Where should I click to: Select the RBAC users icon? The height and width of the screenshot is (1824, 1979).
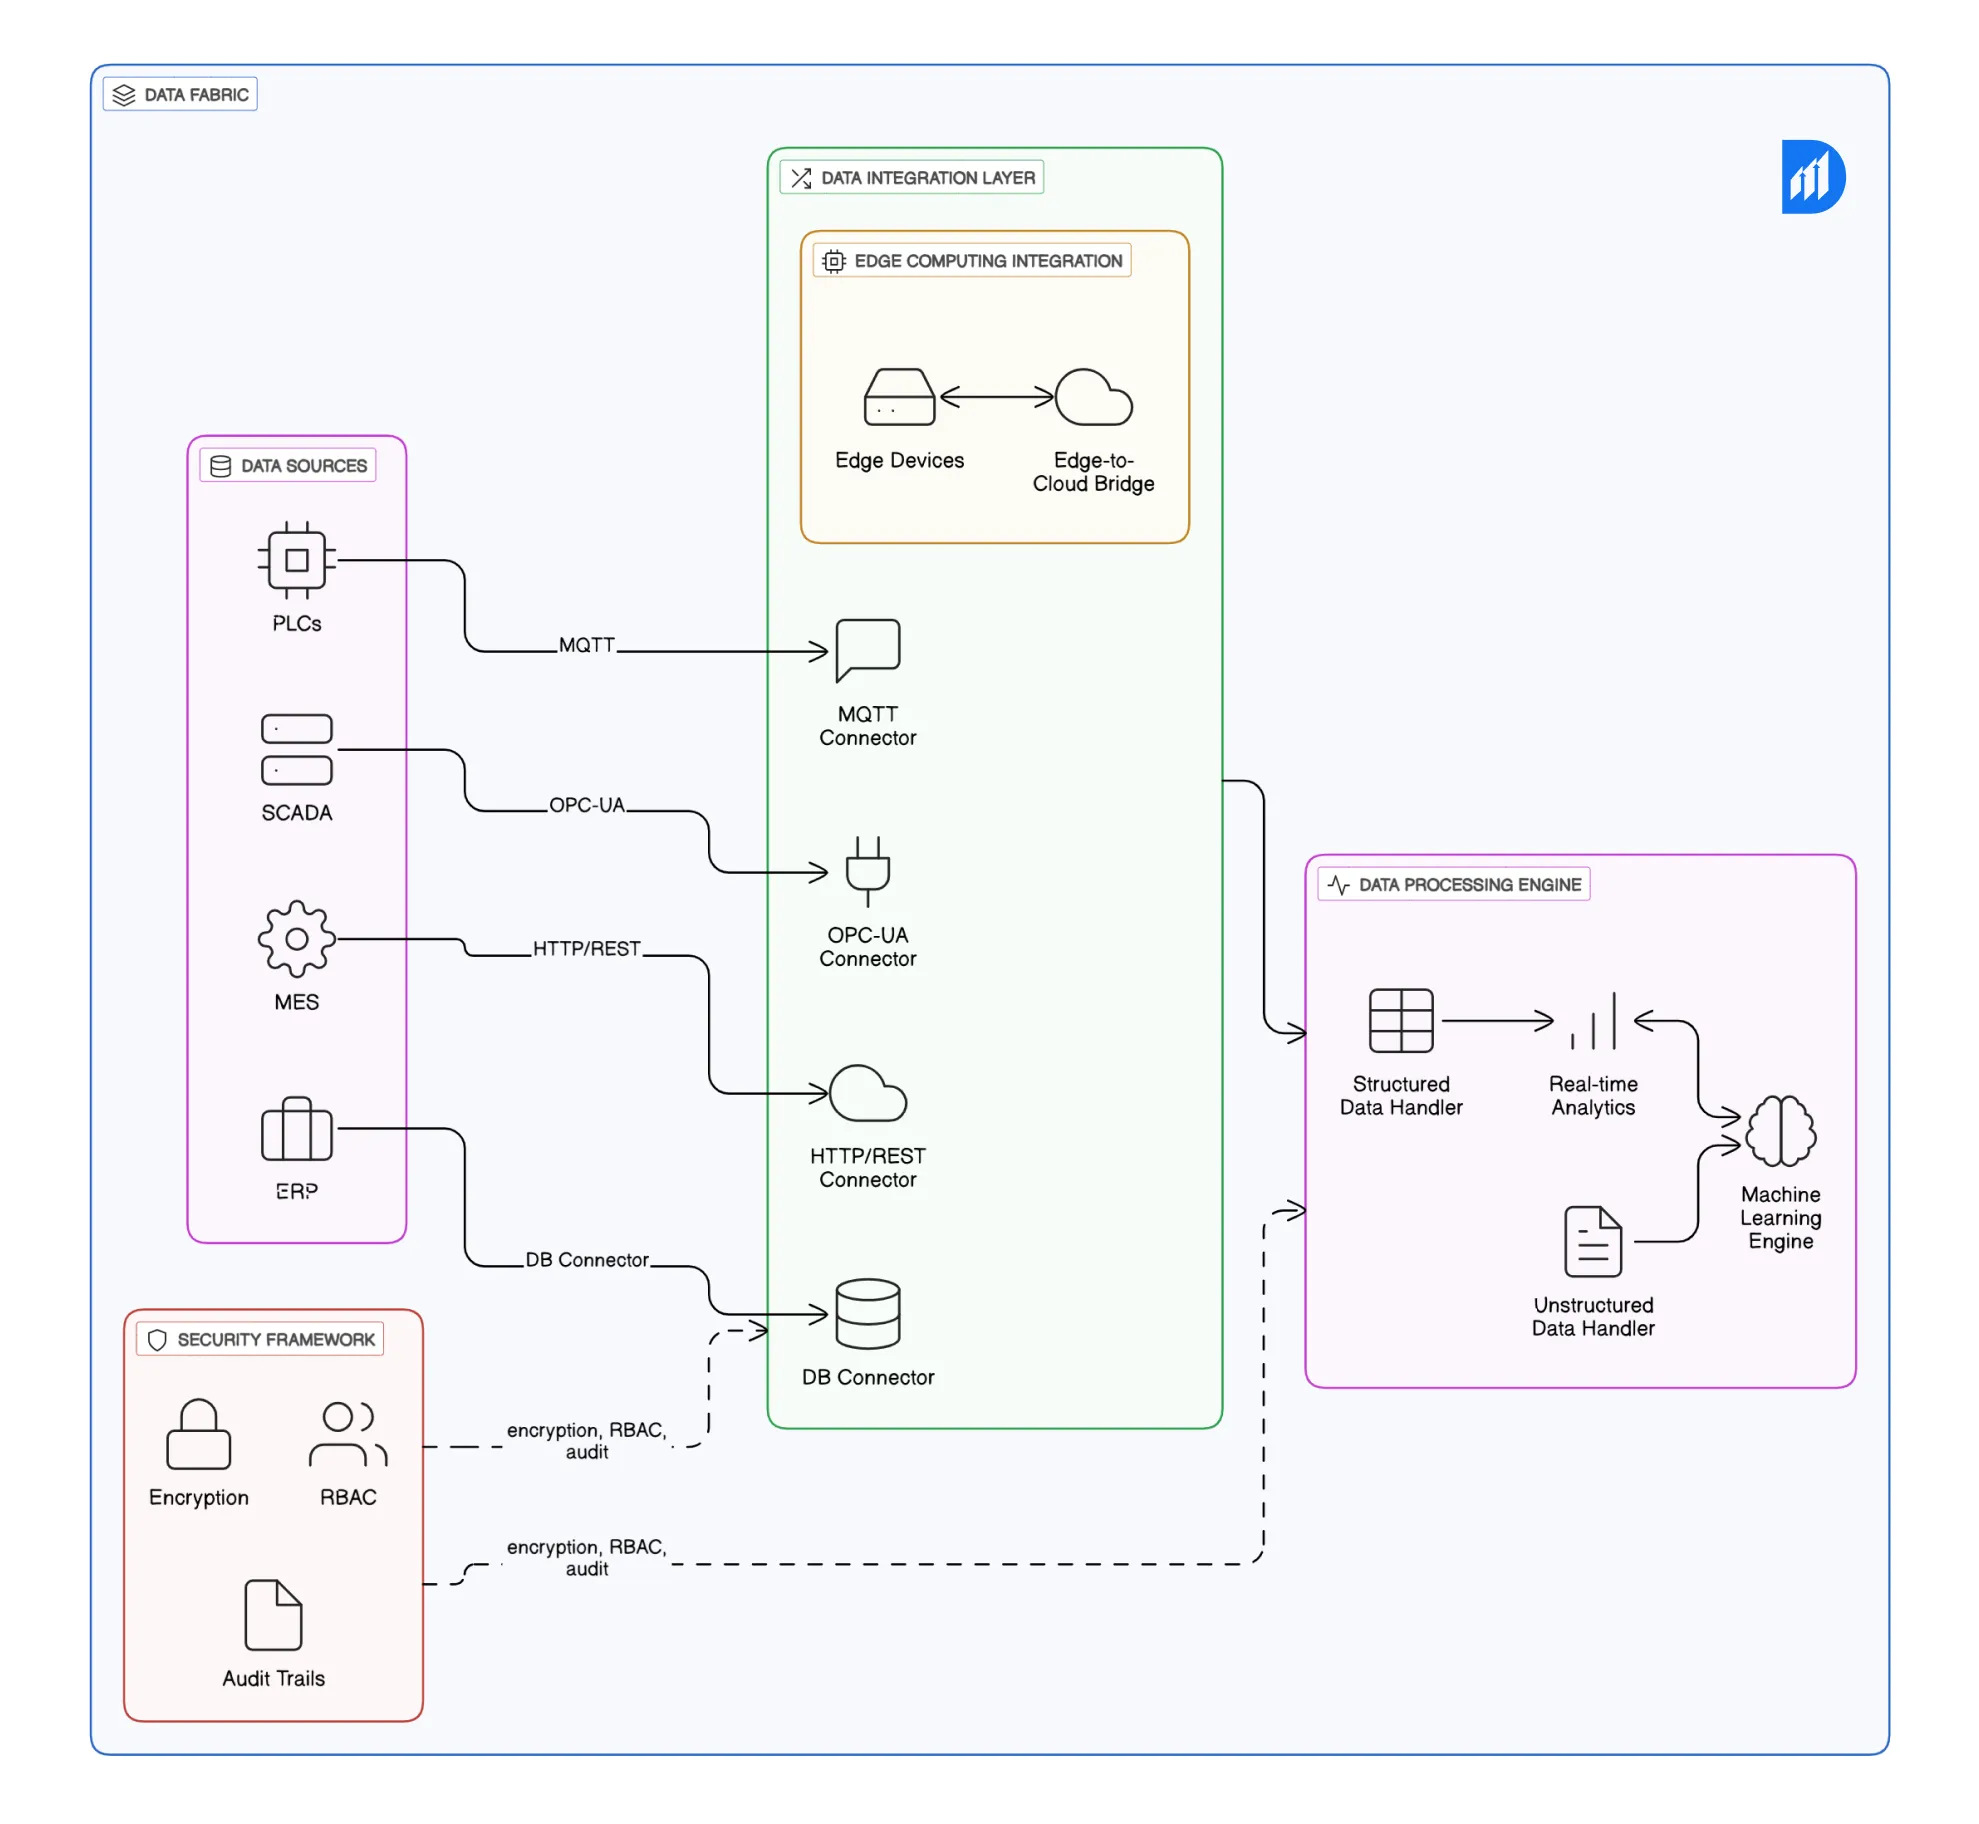tap(348, 1433)
